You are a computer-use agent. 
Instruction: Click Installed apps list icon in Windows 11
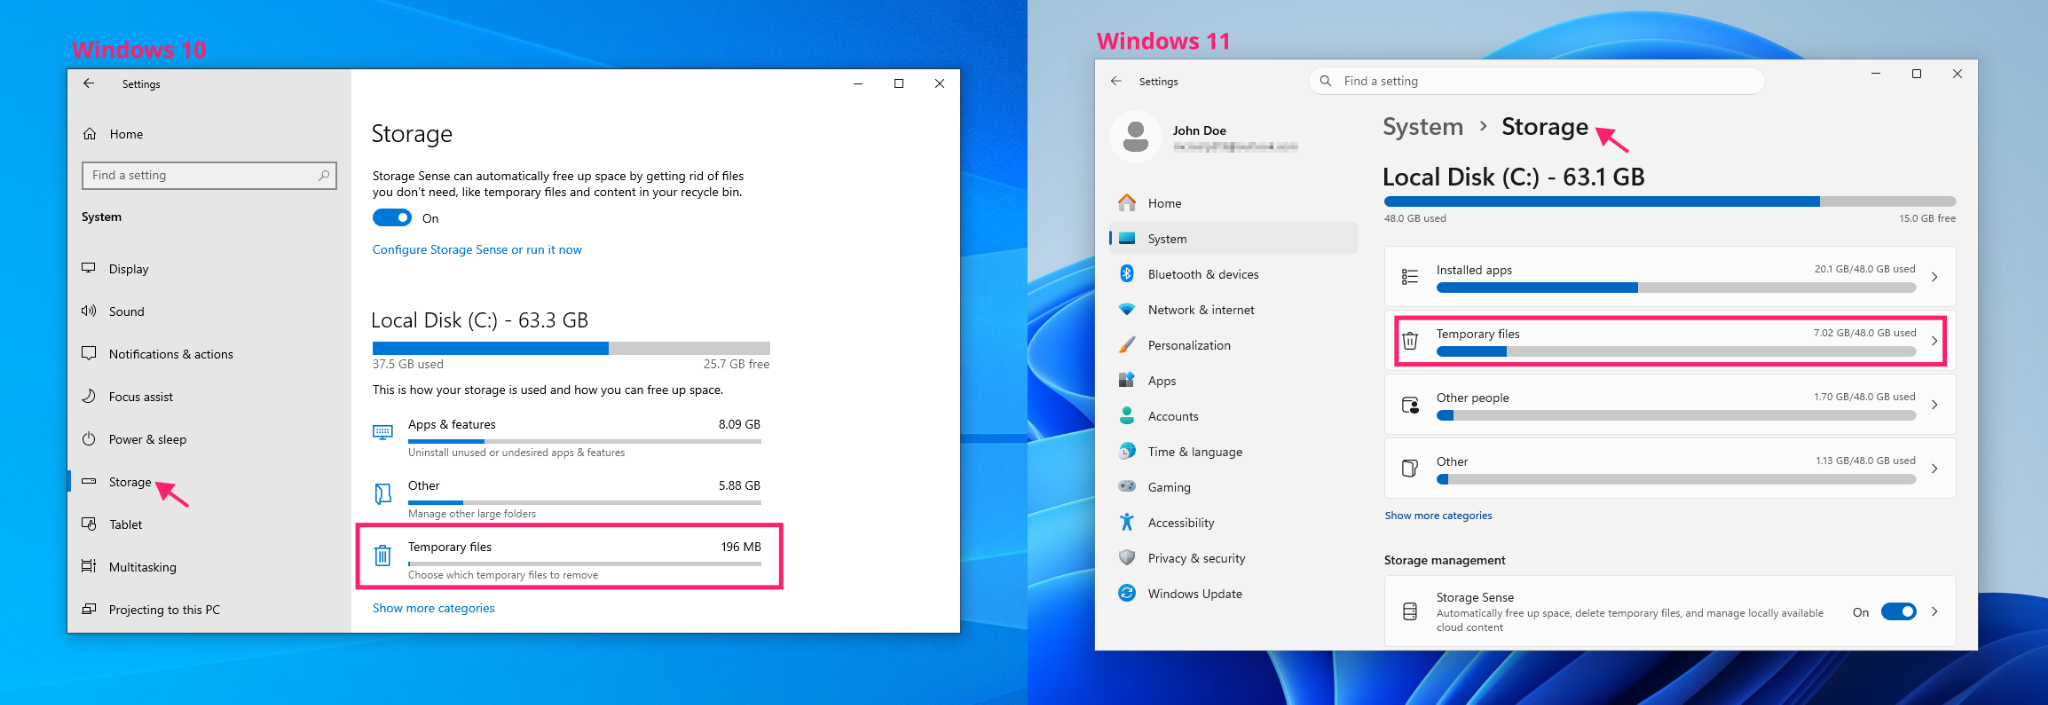point(1410,277)
